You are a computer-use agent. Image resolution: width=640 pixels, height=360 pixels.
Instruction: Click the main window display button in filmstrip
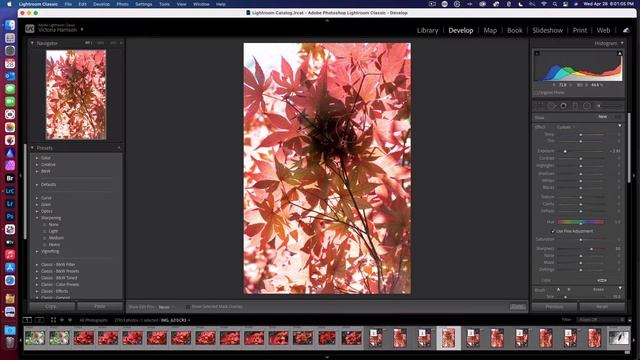pos(27,320)
